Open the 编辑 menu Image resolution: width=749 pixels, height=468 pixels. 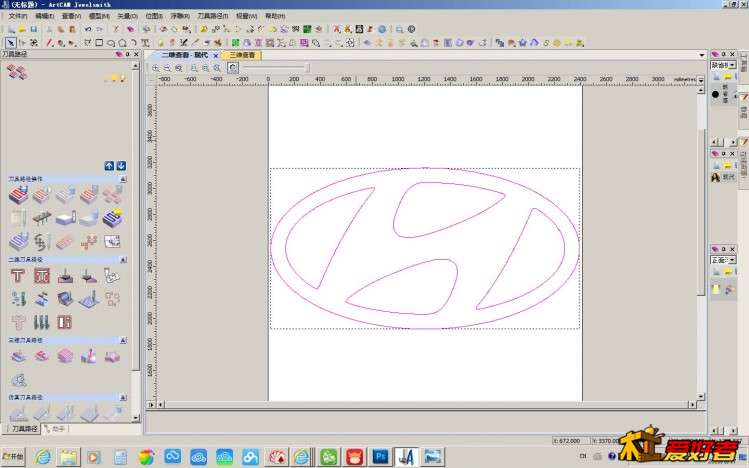[44, 16]
